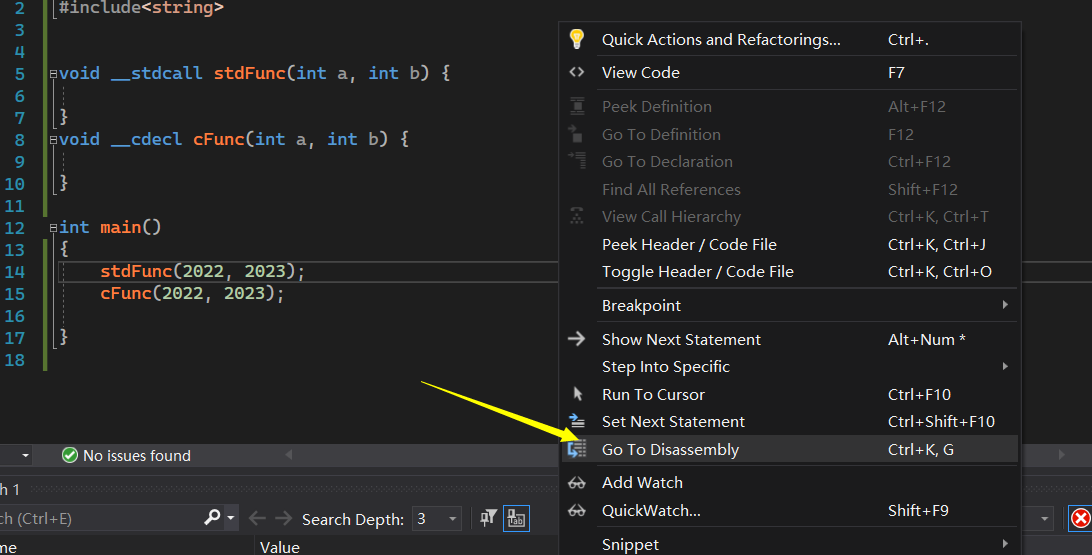Click the Quick Actions lightbulb icon

(x=576, y=39)
